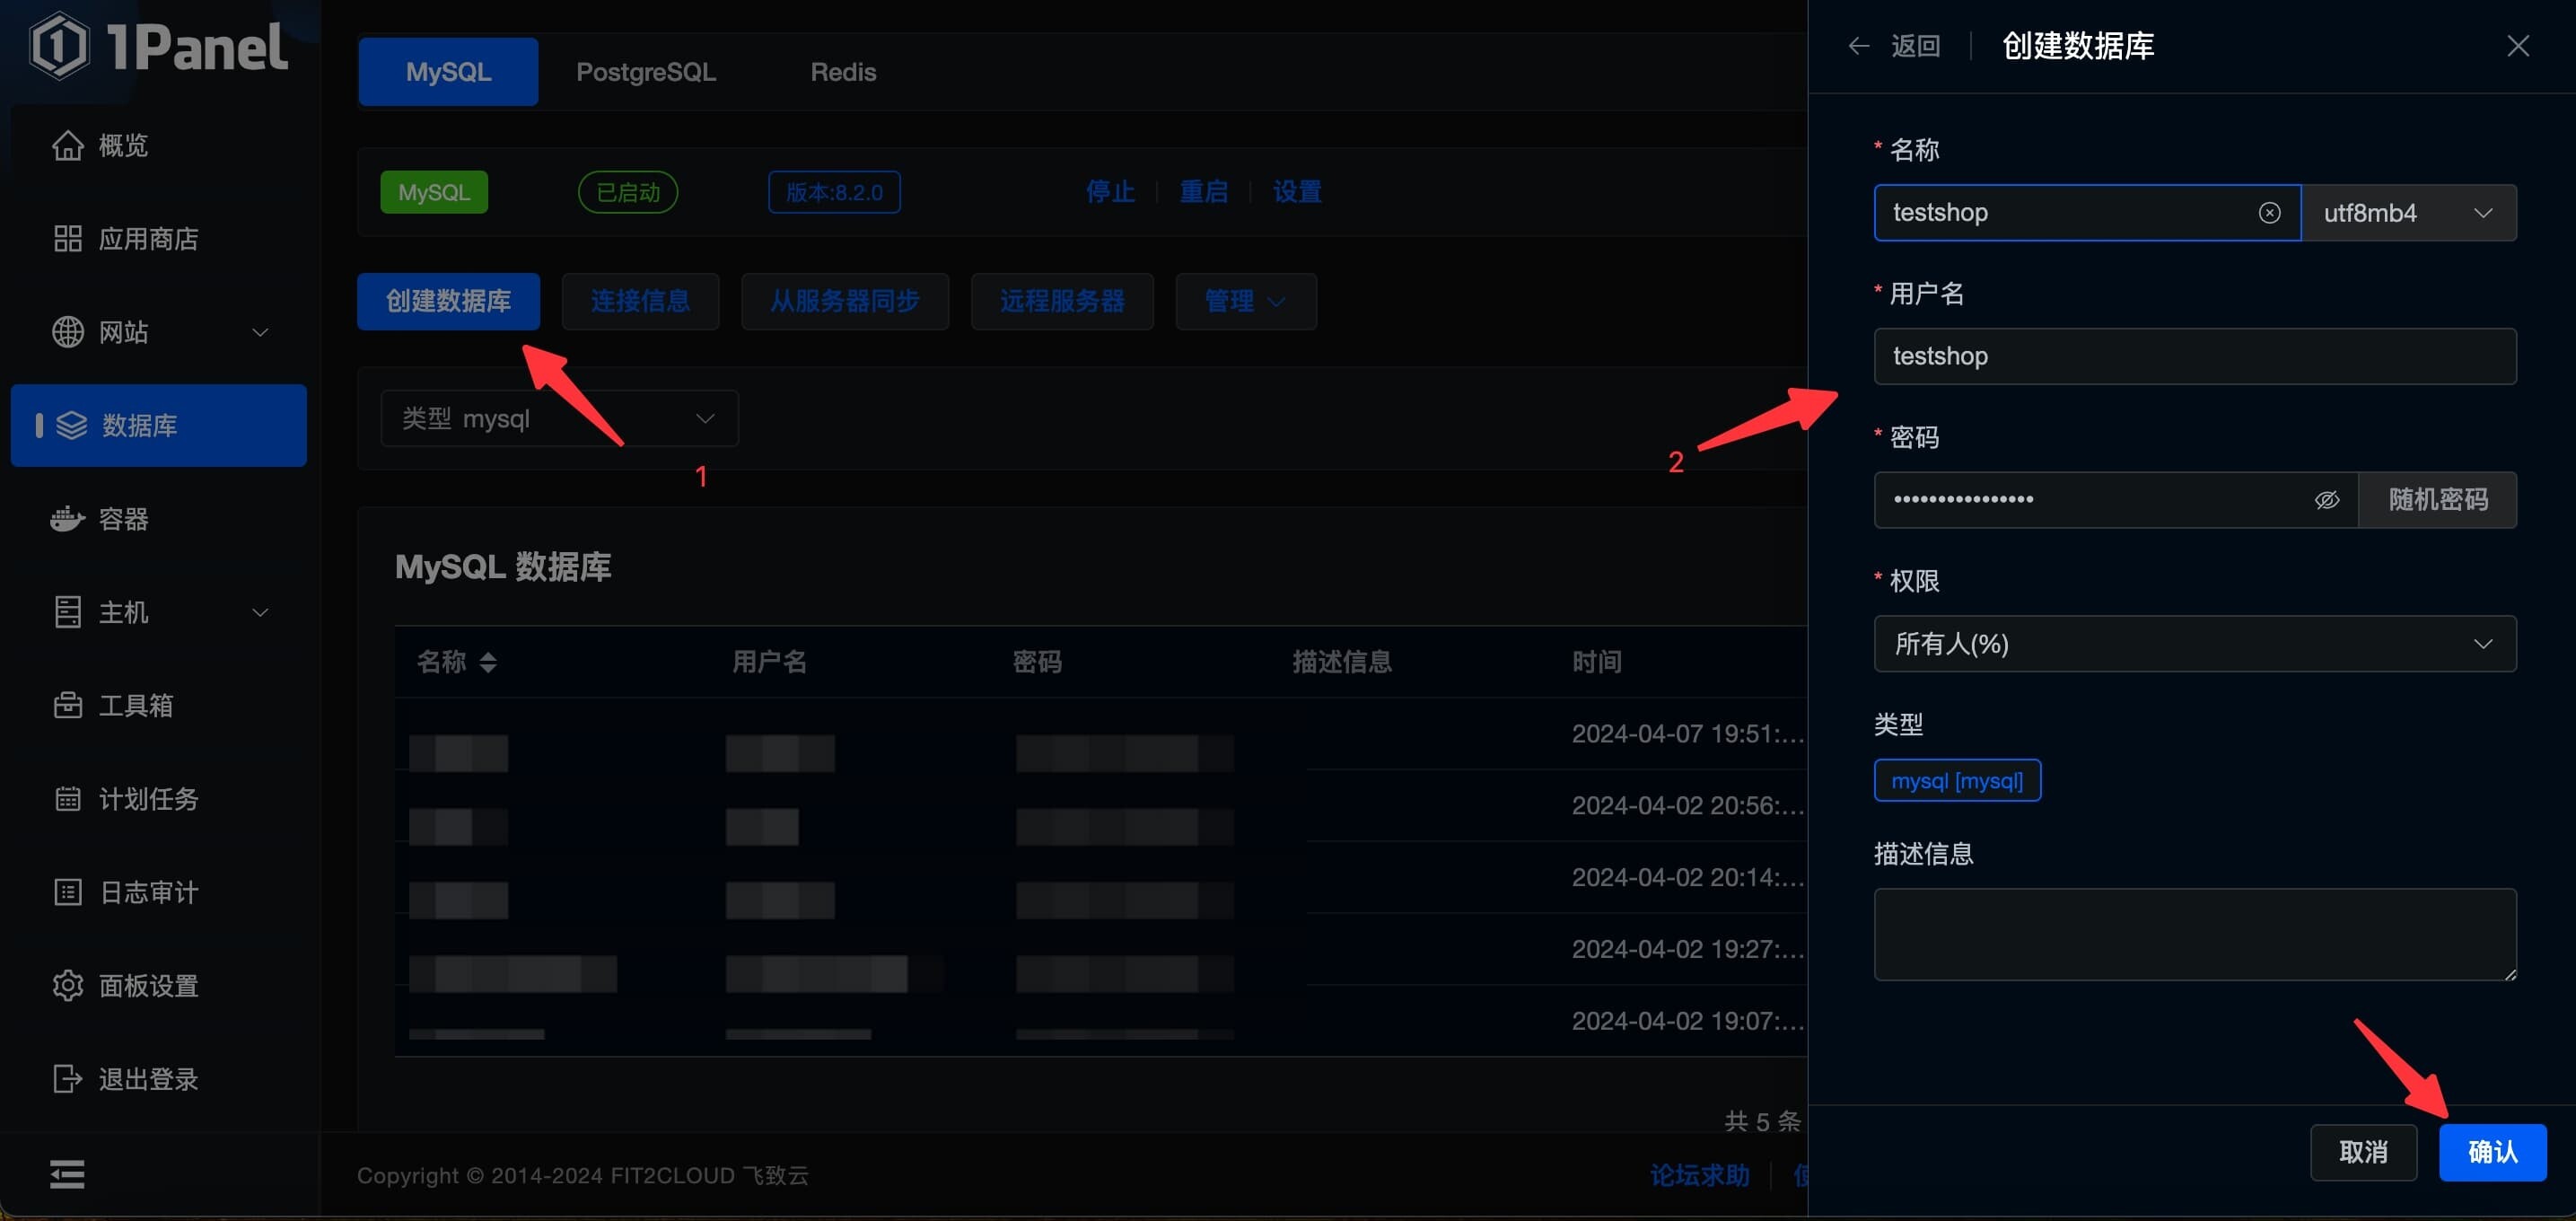Screen dimensions: 2576x1221
Task: Click the 2024-04-02 20:14 time cell
Action: pos(1687,878)
